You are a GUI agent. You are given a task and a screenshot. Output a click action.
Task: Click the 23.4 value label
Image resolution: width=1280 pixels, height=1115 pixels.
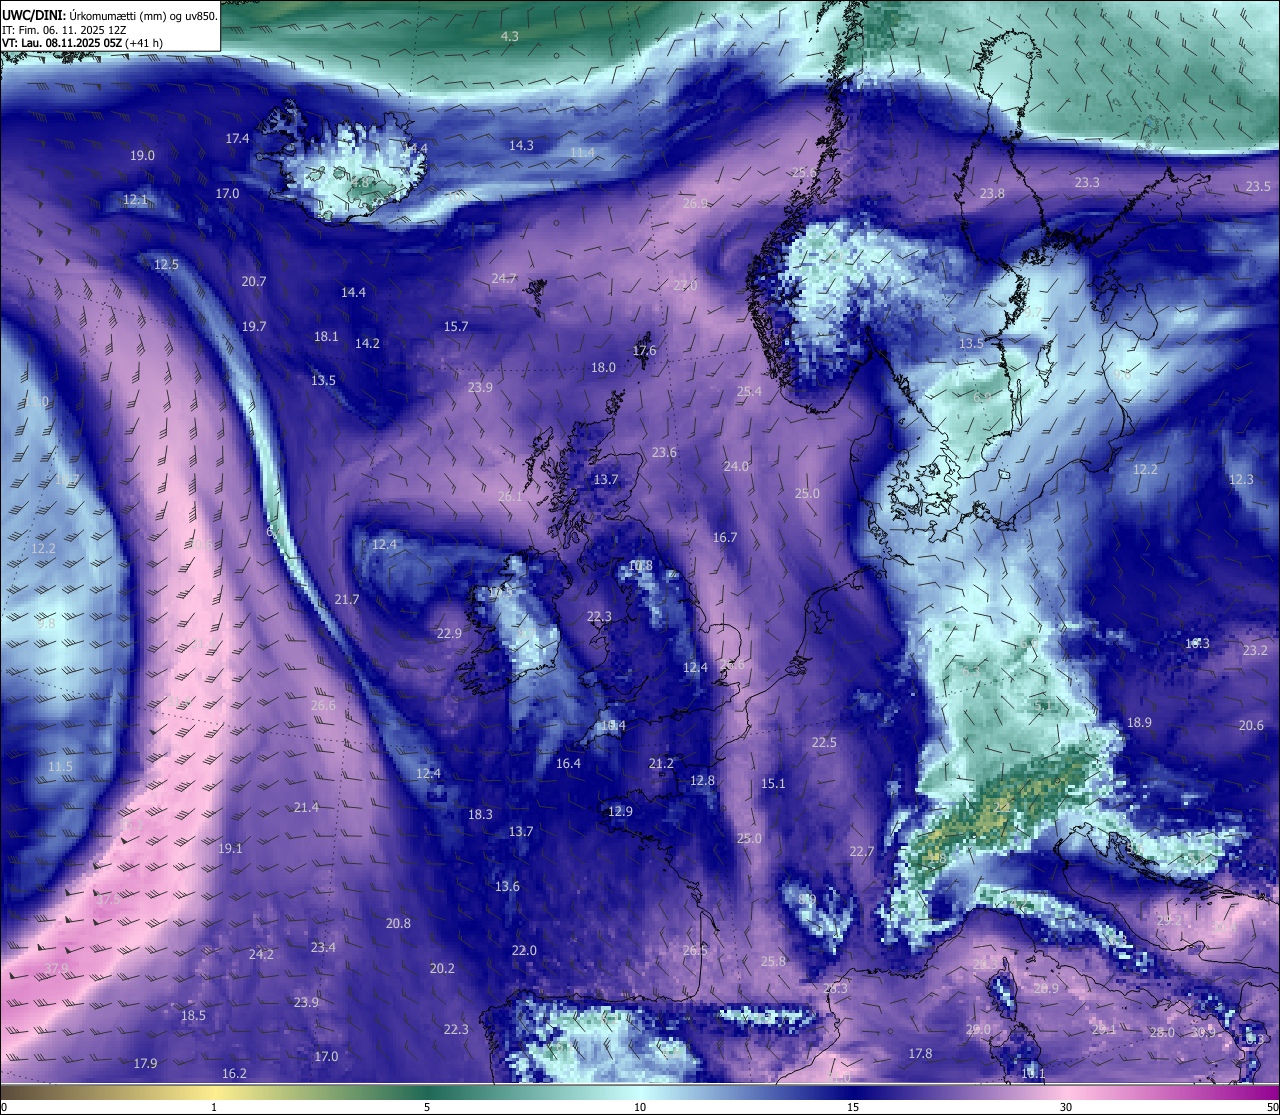point(323,948)
